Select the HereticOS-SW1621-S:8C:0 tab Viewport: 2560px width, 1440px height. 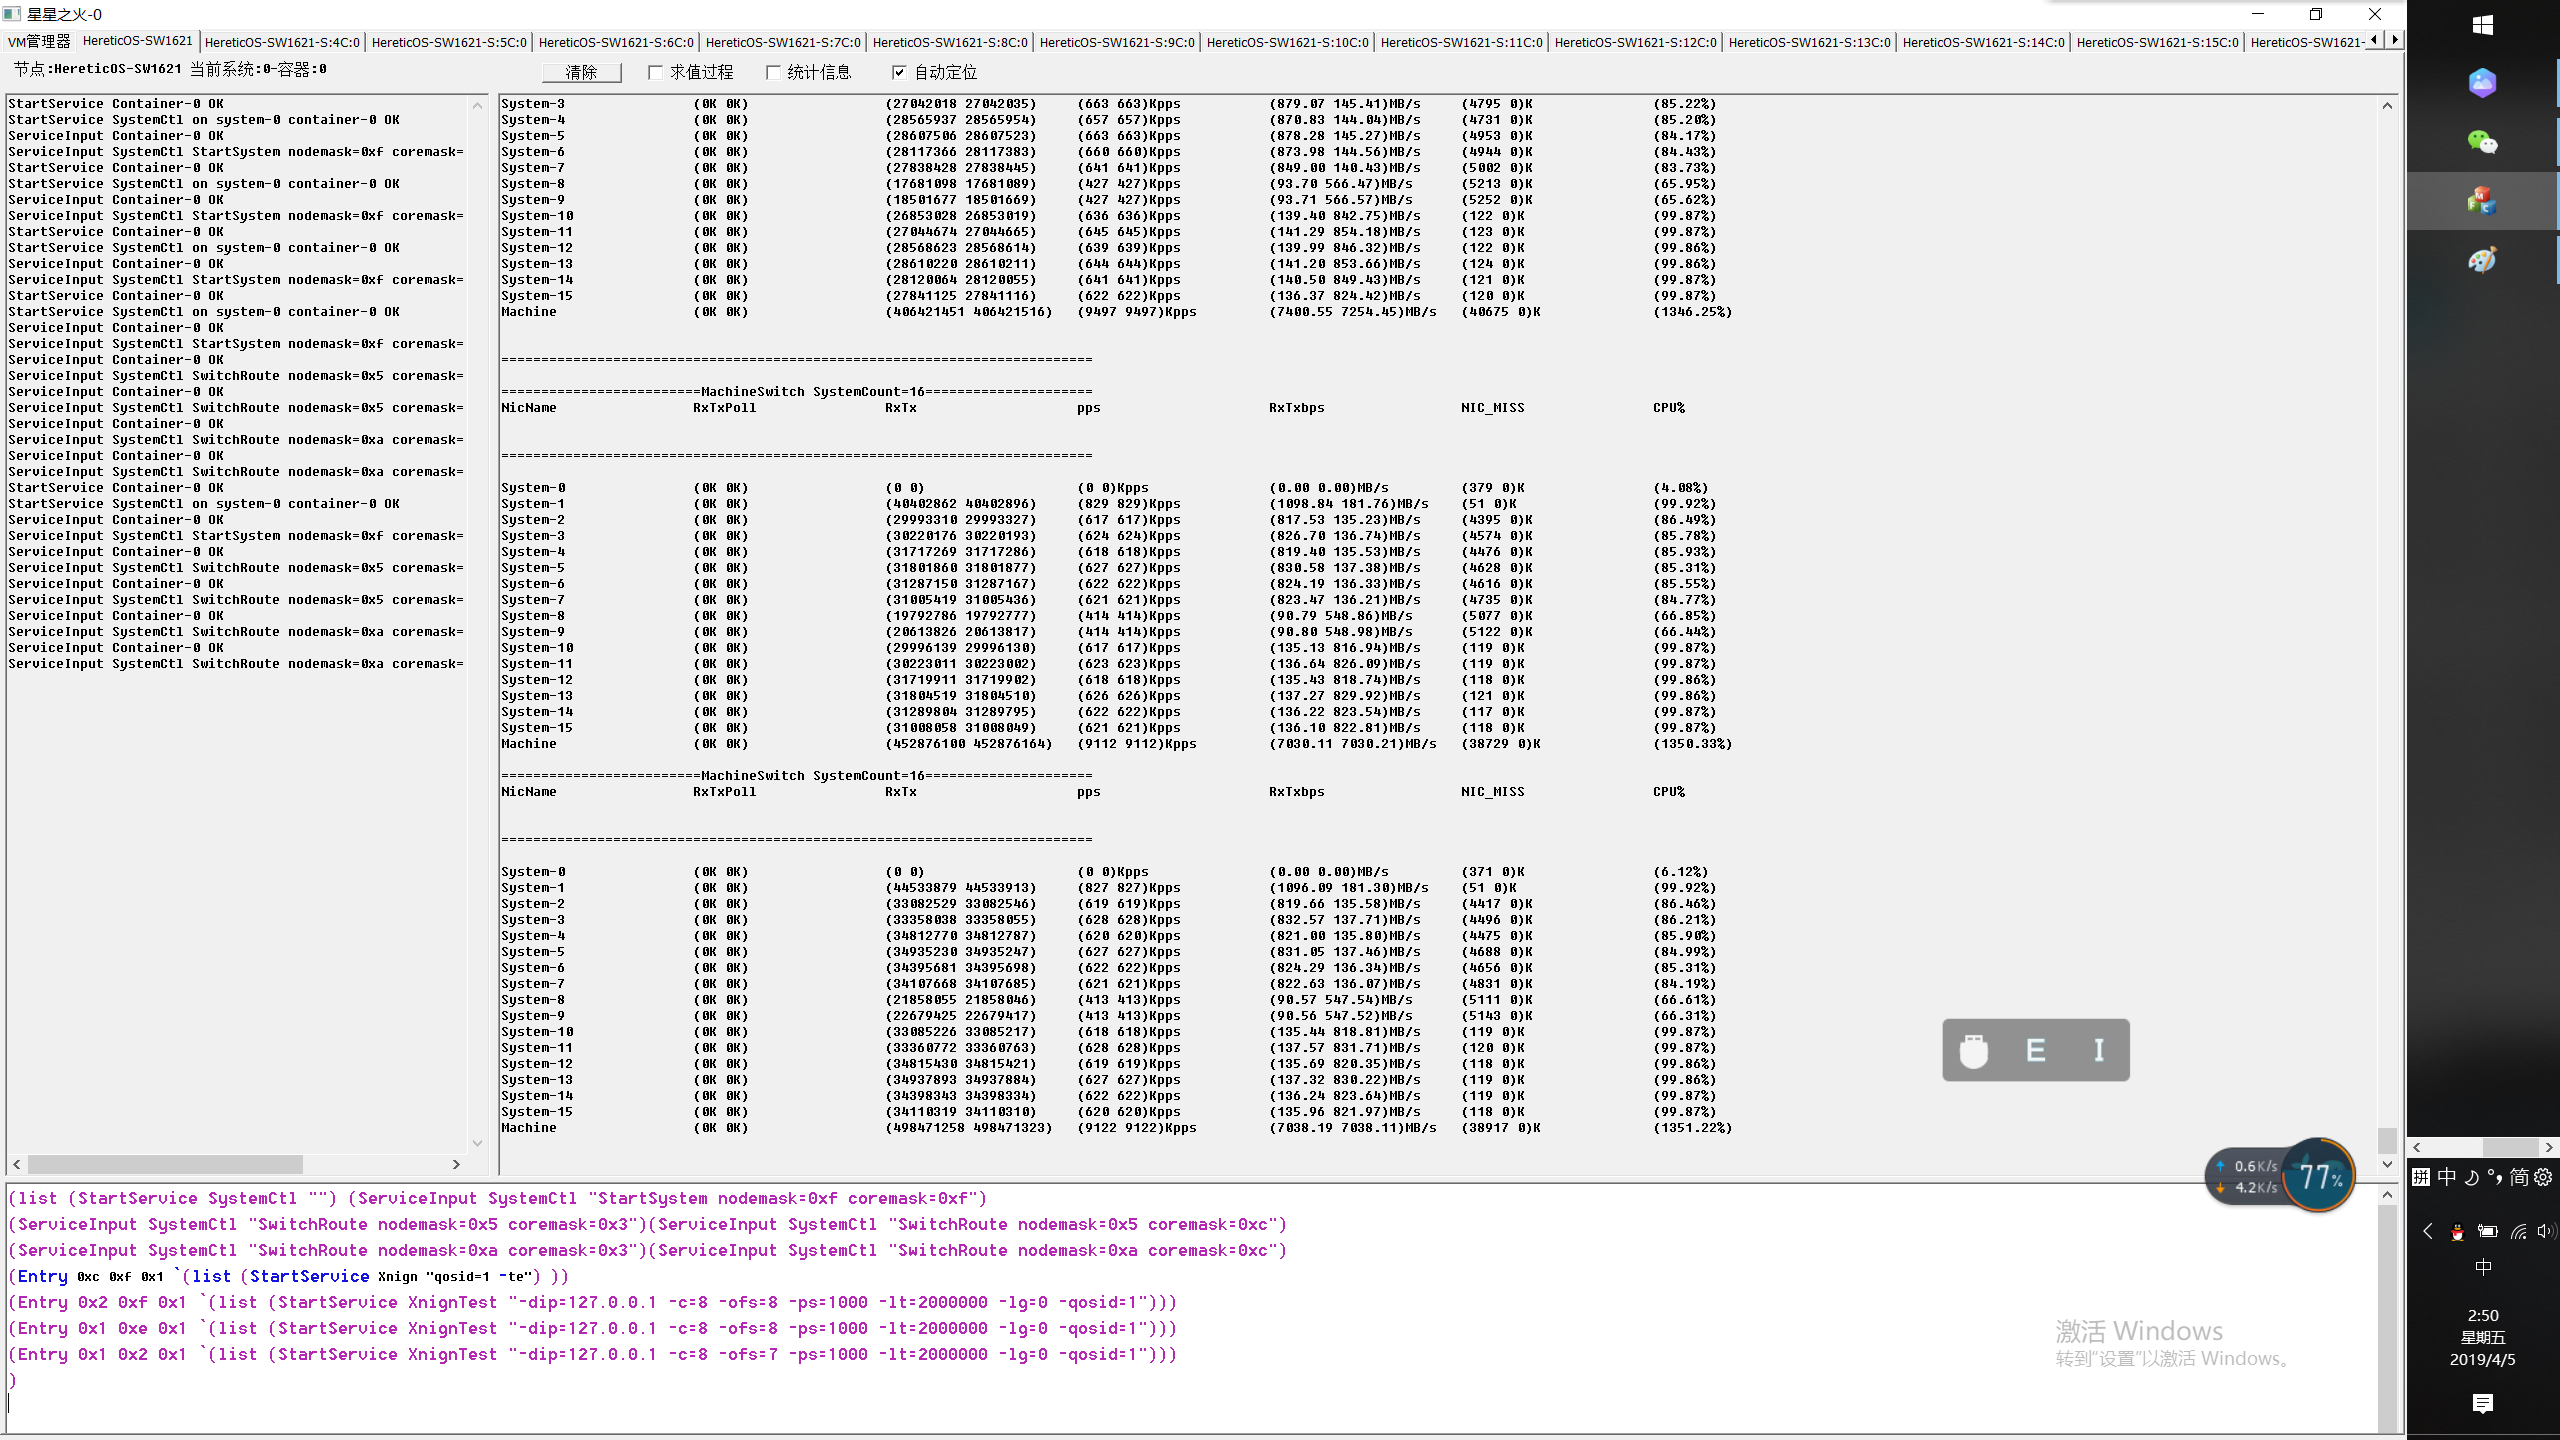click(x=949, y=42)
